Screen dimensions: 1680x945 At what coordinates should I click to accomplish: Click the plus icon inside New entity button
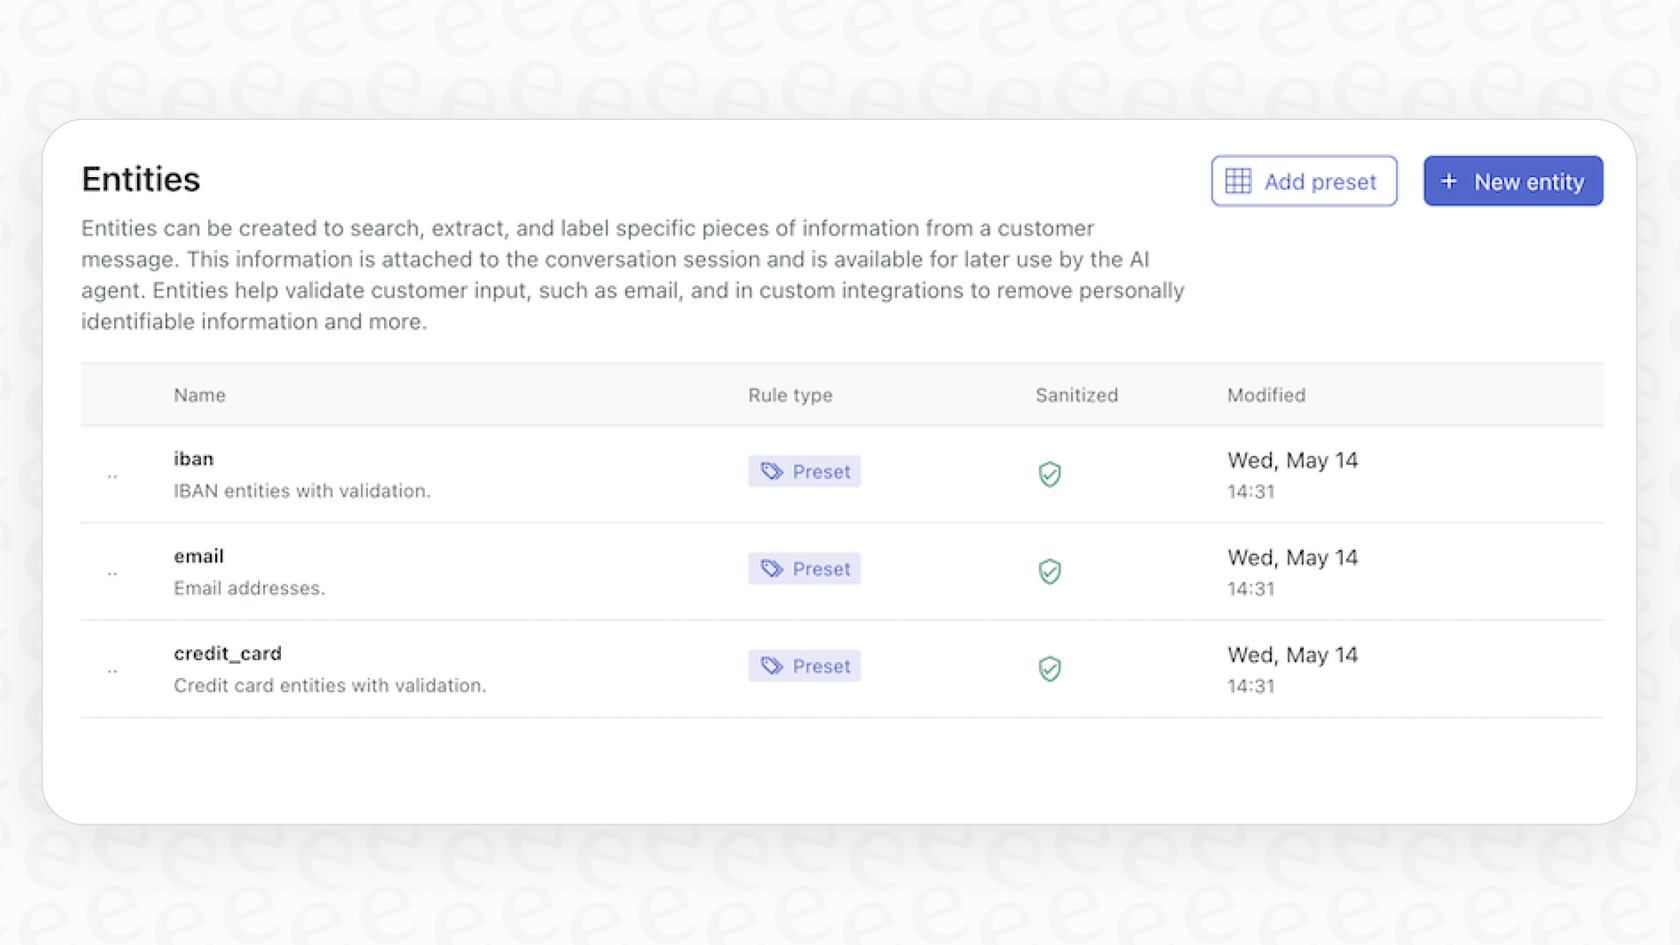(x=1449, y=181)
